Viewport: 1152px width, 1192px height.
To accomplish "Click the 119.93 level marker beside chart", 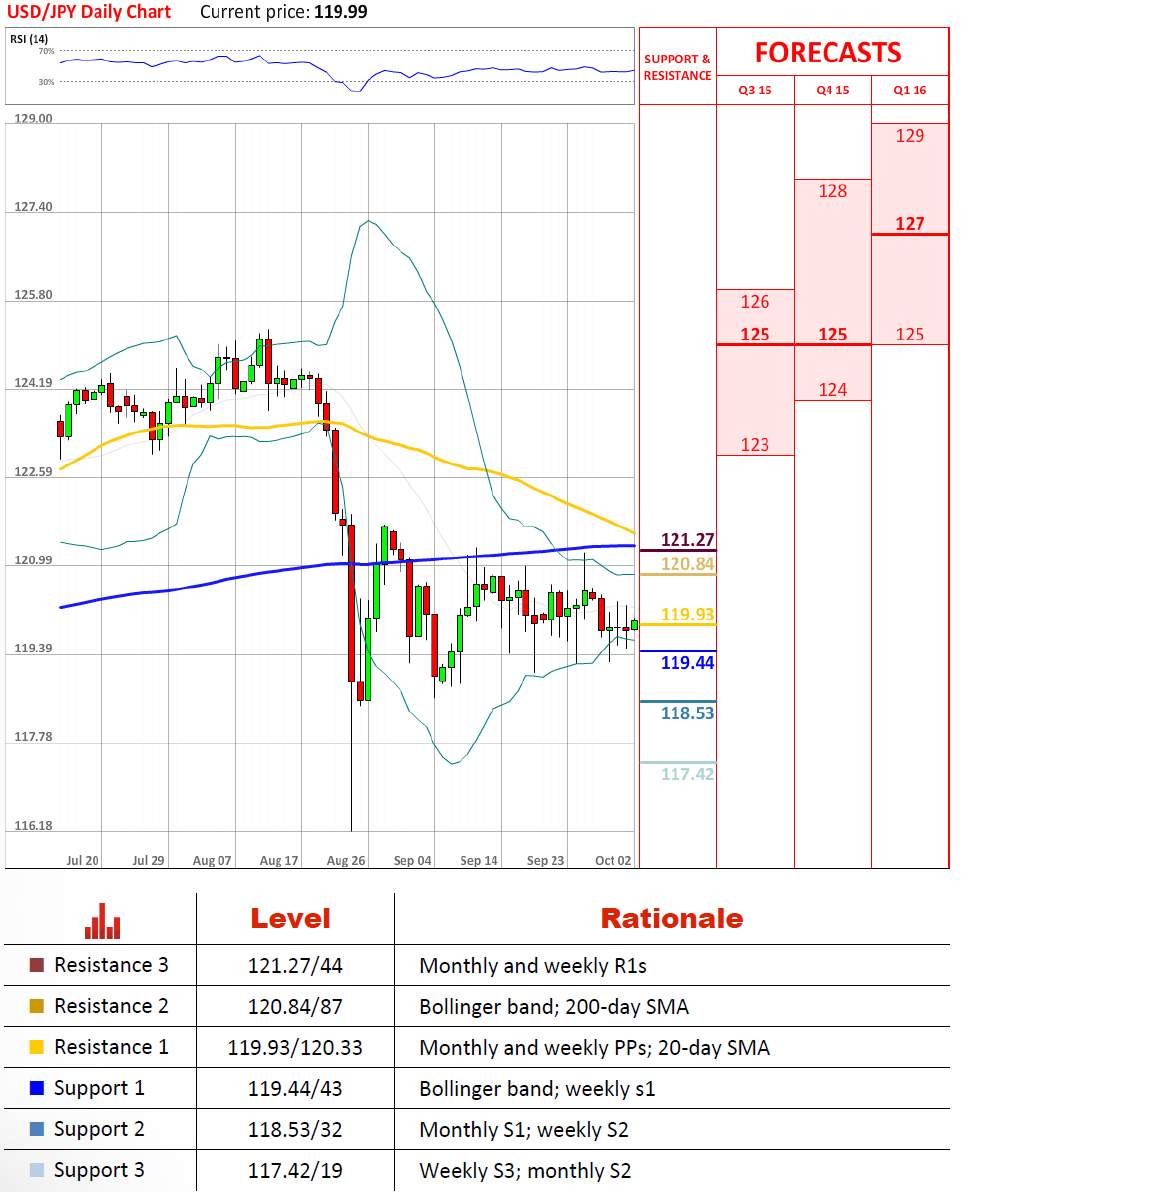I will [x=687, y=614].
